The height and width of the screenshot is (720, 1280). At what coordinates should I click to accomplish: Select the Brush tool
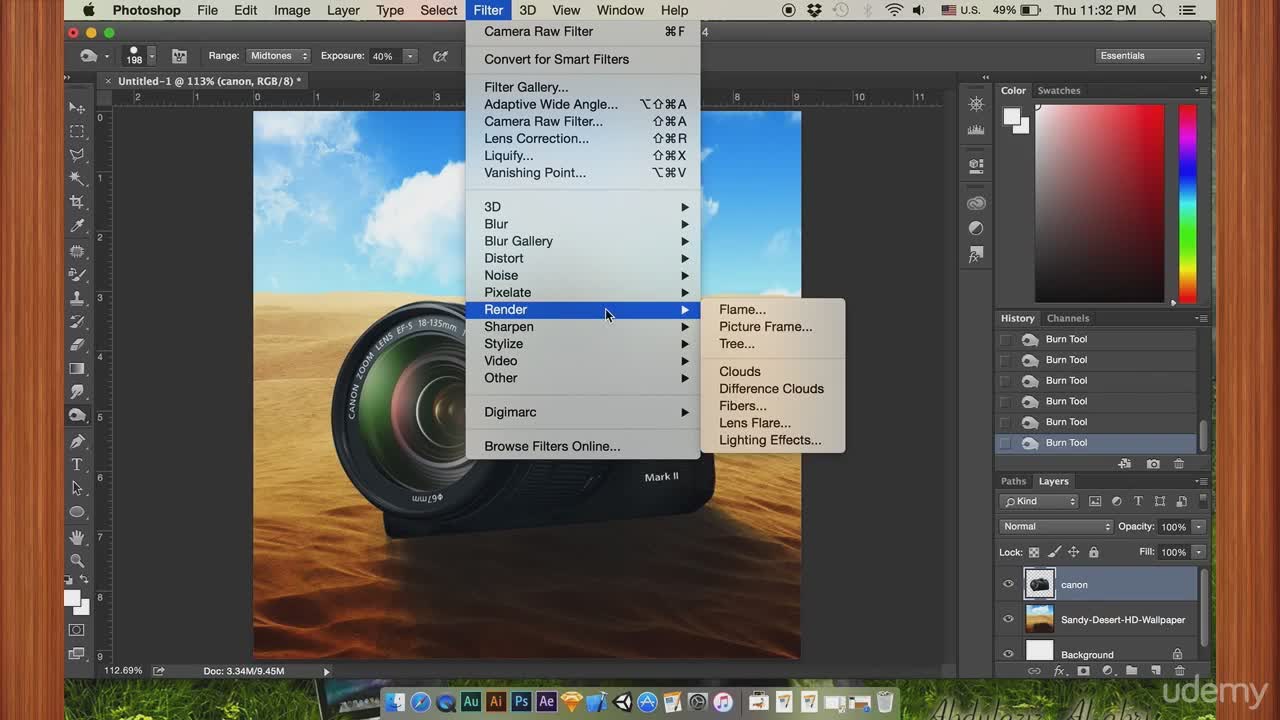[77, 274]
